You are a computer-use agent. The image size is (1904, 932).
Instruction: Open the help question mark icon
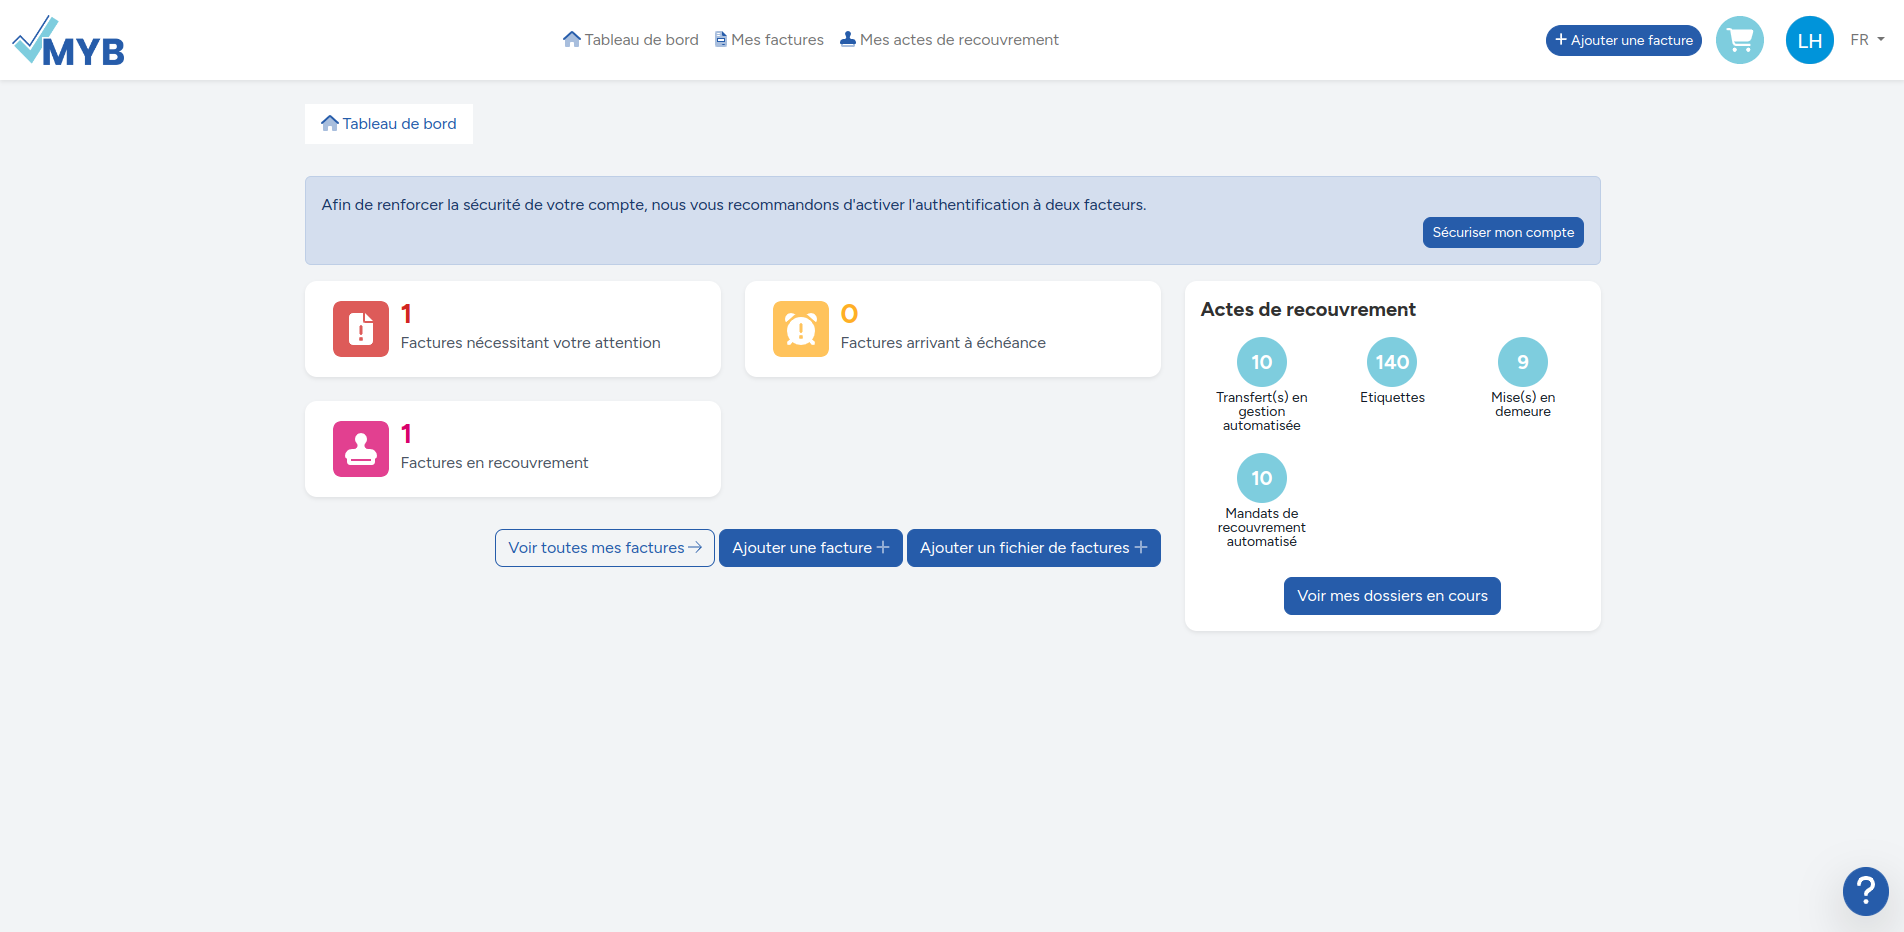point(1865,890)
